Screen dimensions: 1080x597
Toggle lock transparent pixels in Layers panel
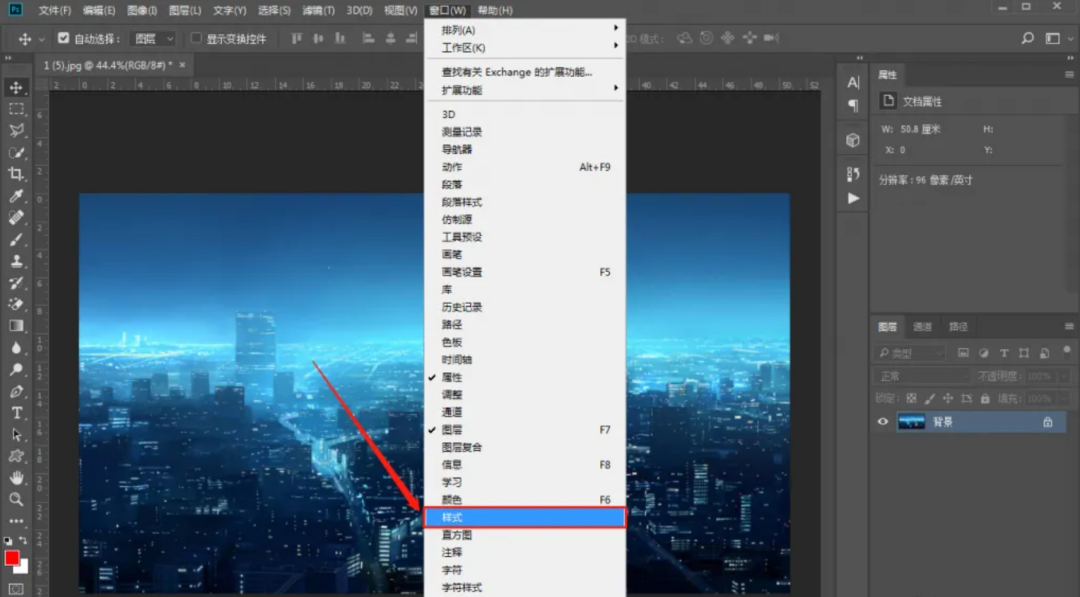(x=912, y=397)
